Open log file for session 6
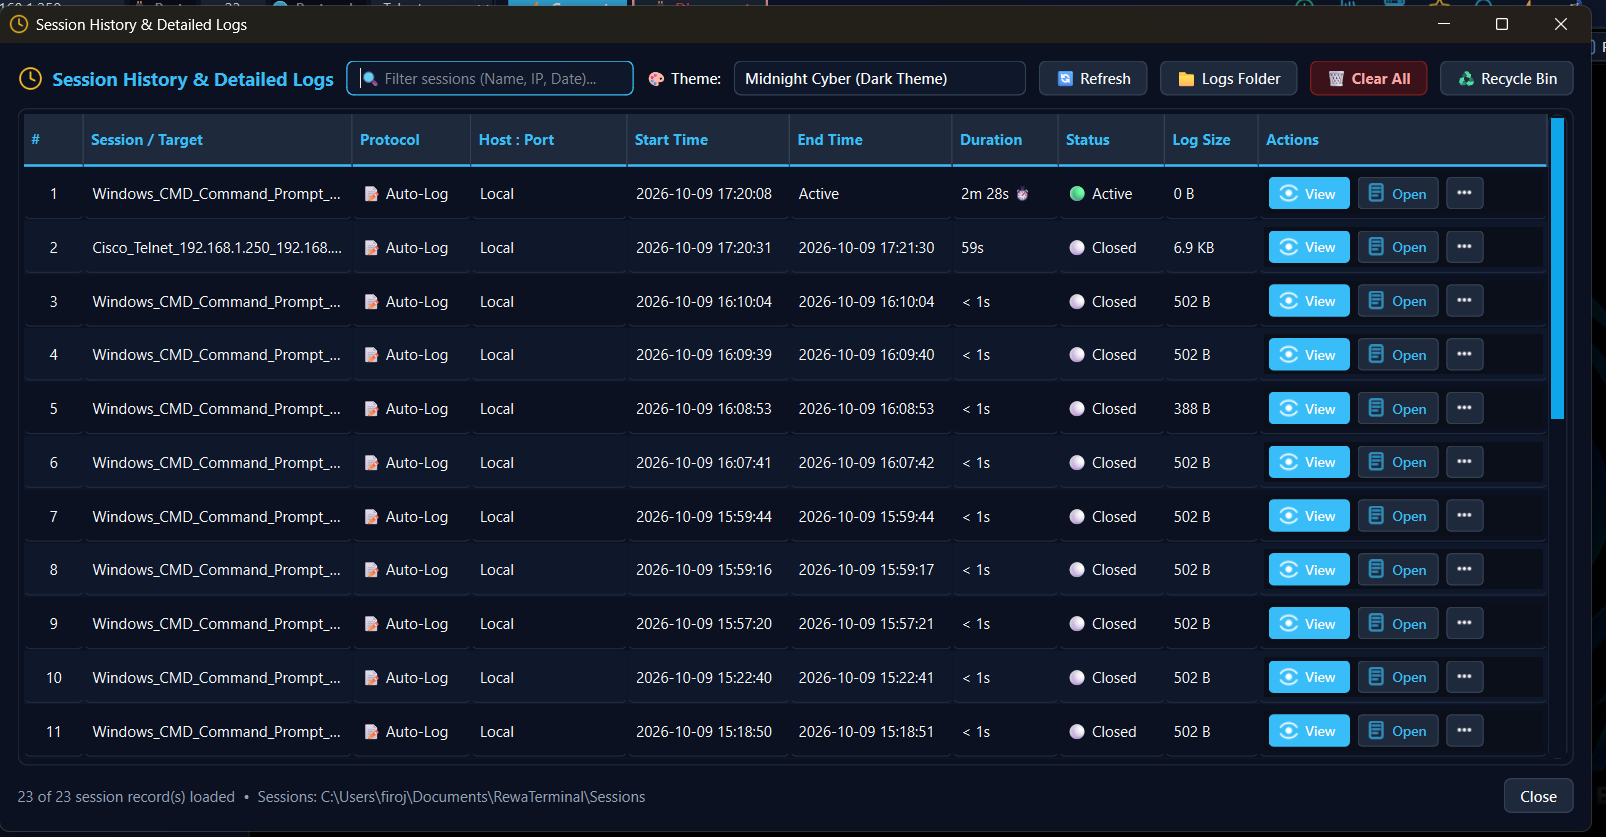This screenshot has width=1606, height=837. (1398, 462)
